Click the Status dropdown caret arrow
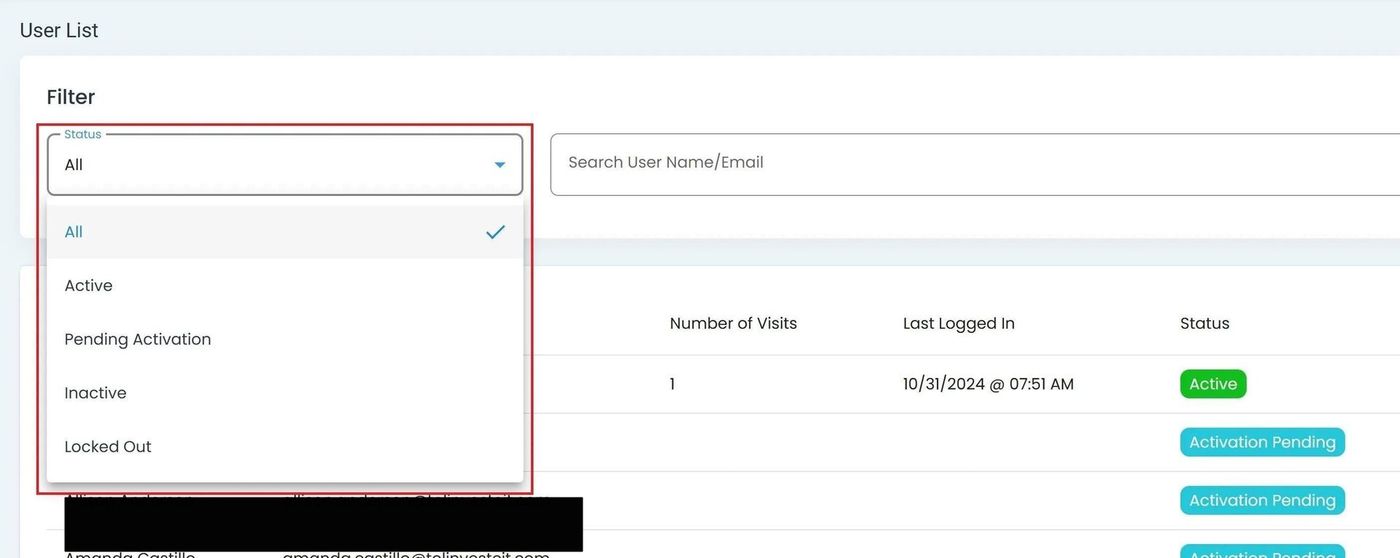 (499, 165)
